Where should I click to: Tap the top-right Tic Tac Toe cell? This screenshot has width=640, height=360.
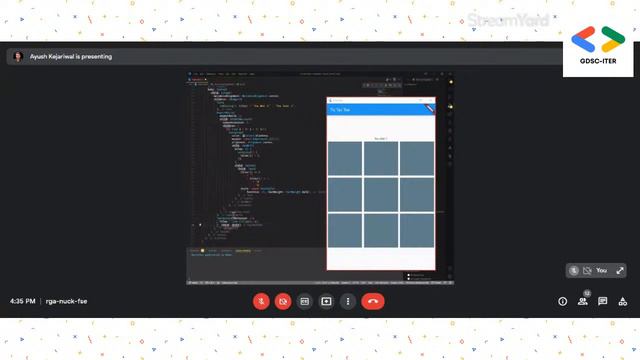coord(417,158)
